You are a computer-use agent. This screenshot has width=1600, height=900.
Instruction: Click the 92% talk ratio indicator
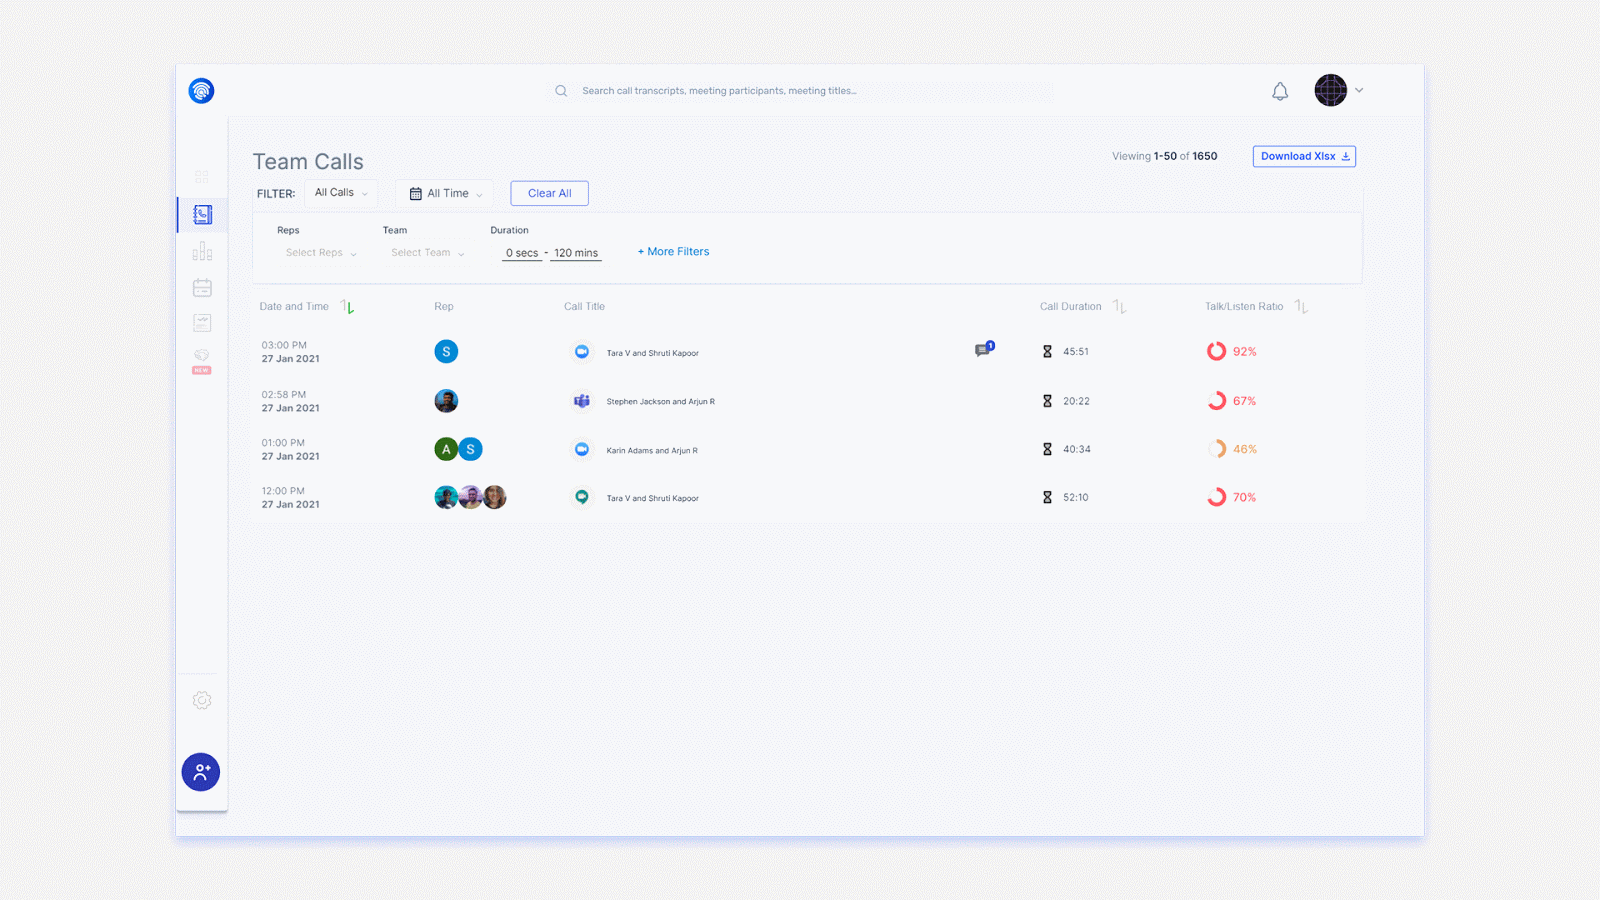pos(1231,351)
